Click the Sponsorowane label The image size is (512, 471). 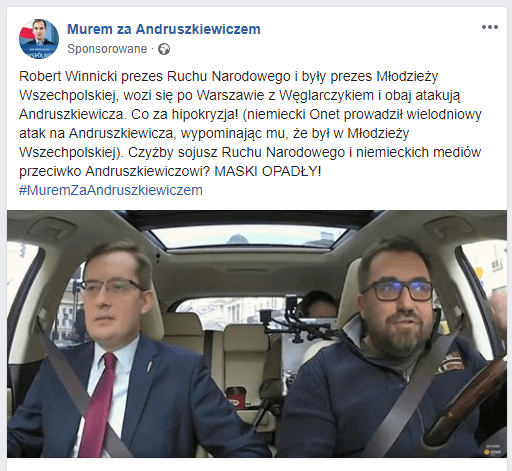coord(107,49)
